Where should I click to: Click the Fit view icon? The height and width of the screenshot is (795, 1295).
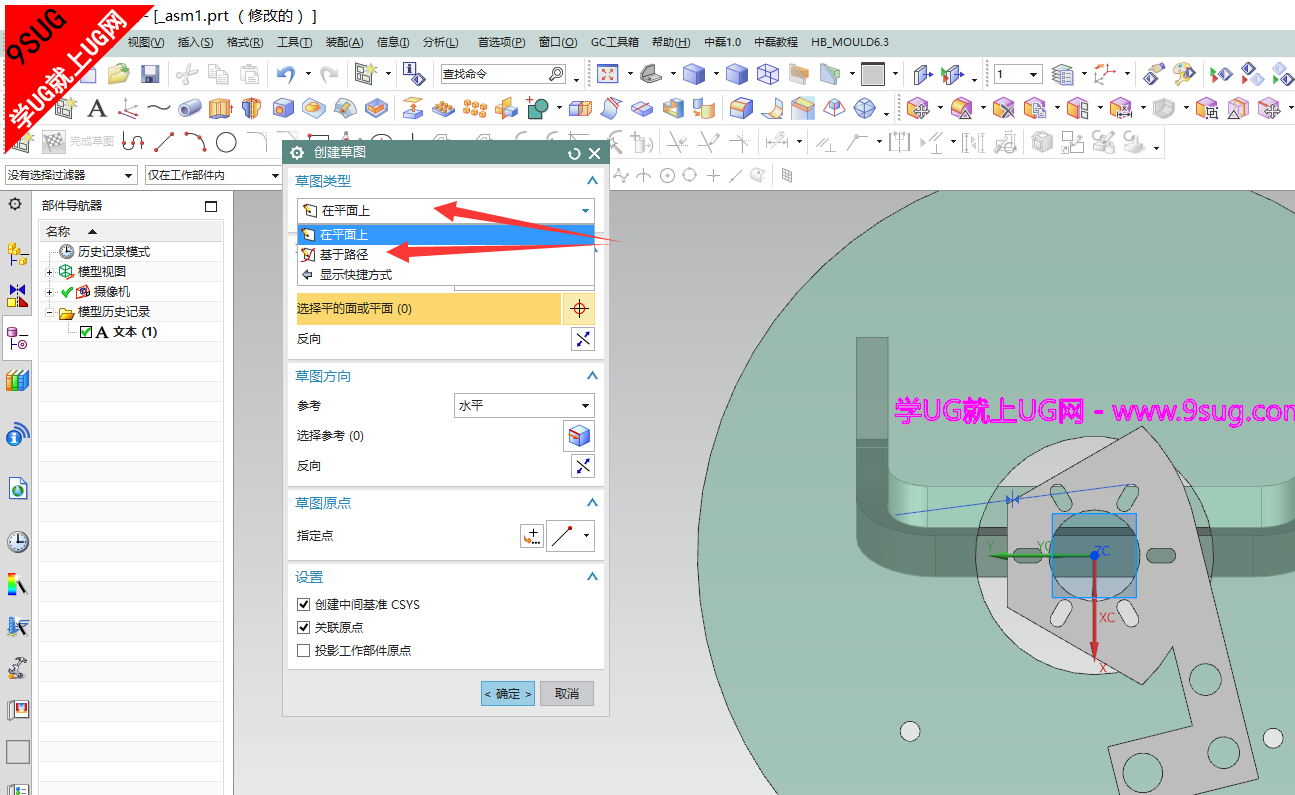[x=607, y=73]
